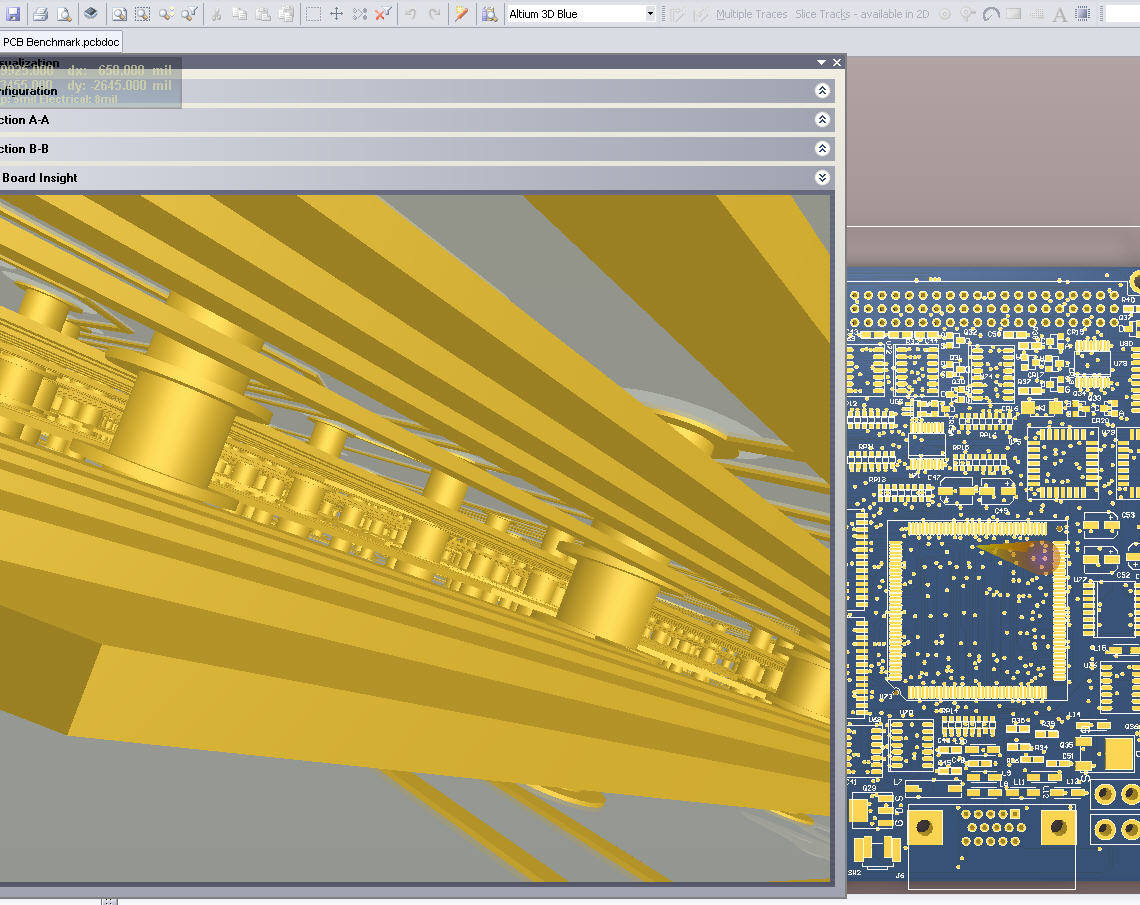
Task: Click the Board Insight section header
Action: tap(417, 177)
